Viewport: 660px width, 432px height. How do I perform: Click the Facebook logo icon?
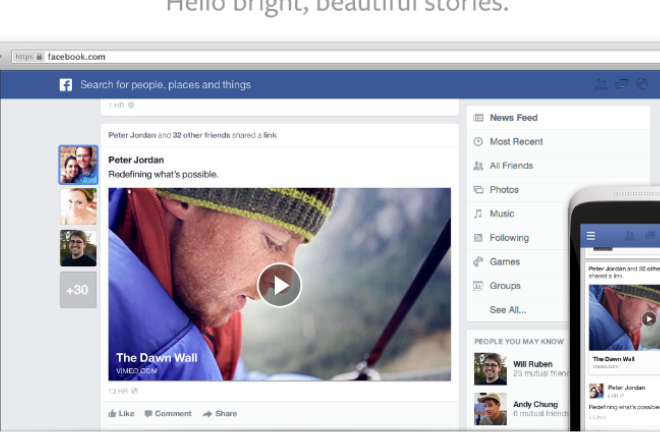(x=66, y=85)
